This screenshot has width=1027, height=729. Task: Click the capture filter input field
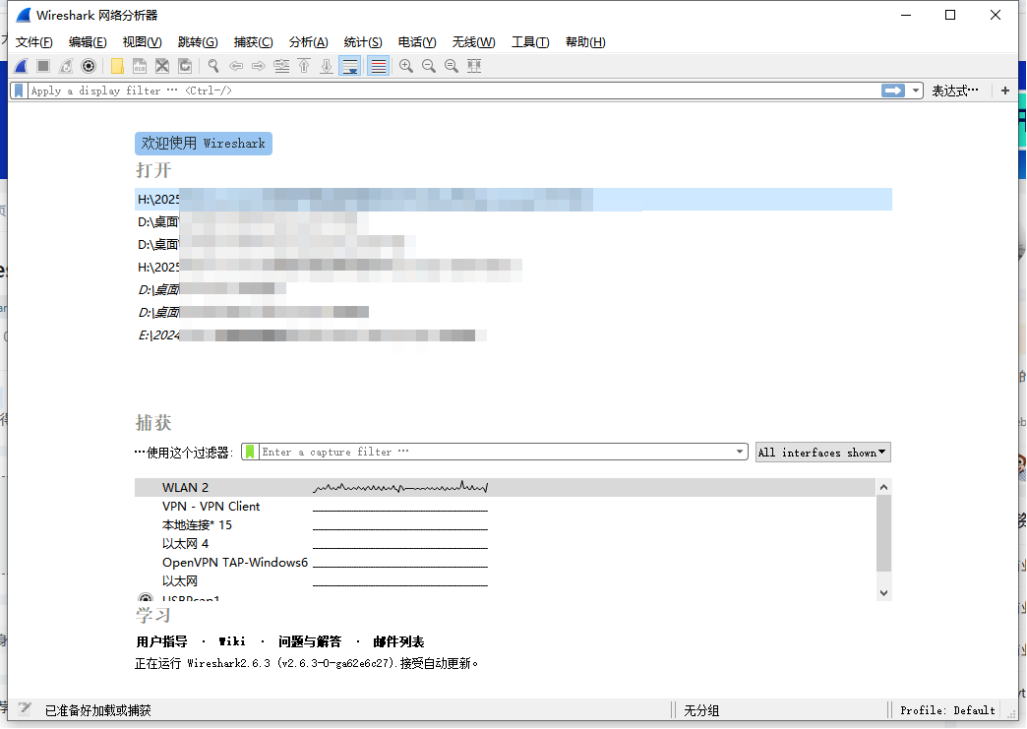point(496,452)
